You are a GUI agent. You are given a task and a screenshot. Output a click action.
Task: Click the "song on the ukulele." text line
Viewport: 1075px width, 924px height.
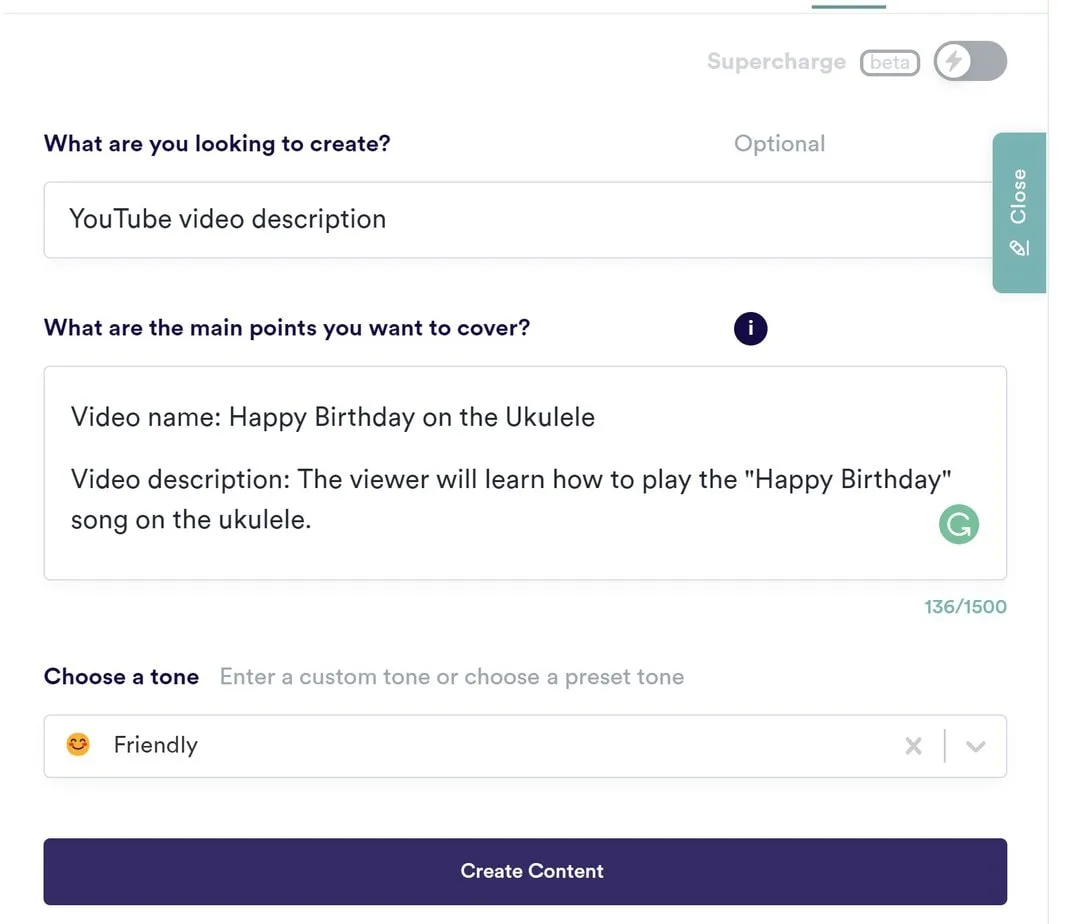pos(191,520)
